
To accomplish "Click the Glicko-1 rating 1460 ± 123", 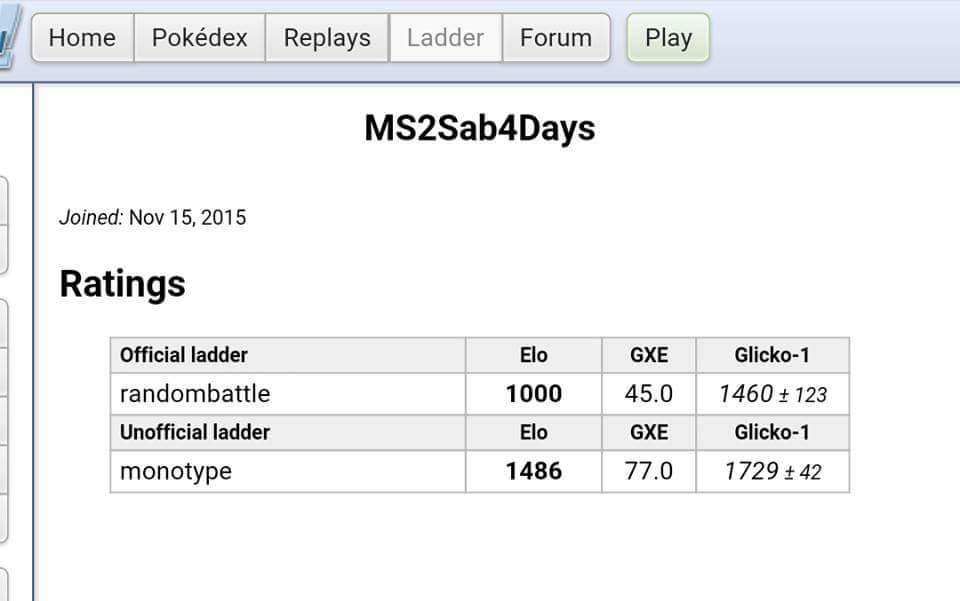I will [x=773, y=394].
